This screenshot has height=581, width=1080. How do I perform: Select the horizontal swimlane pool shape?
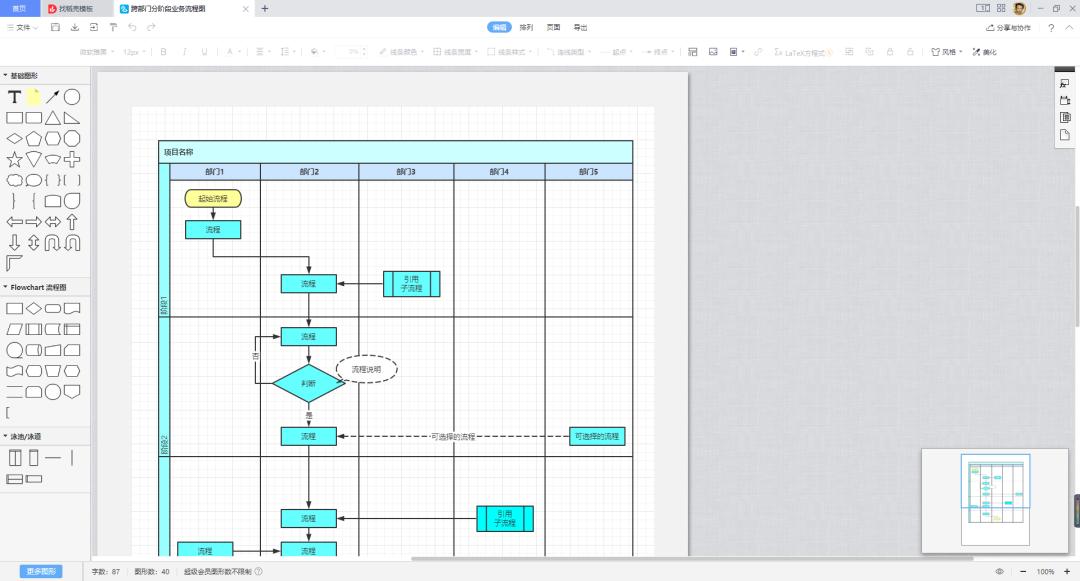click(x=14, y=479)
